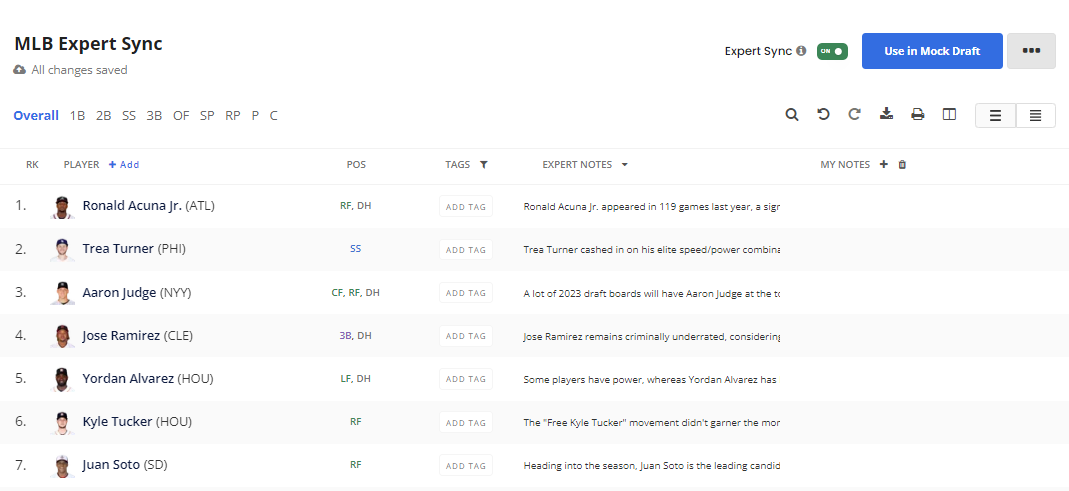Click the Expert Sync info icon

[802, 51]
